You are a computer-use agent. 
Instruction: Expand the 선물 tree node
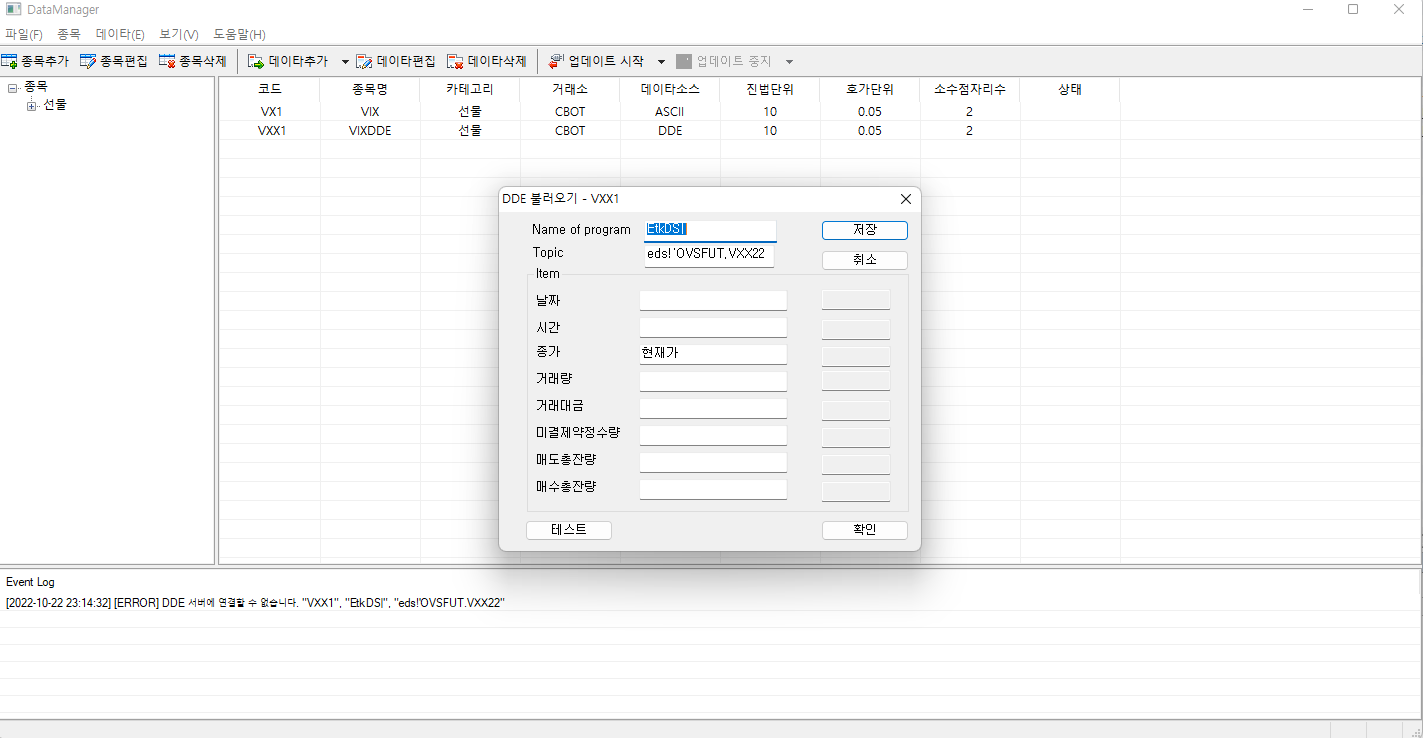point(32,105)
